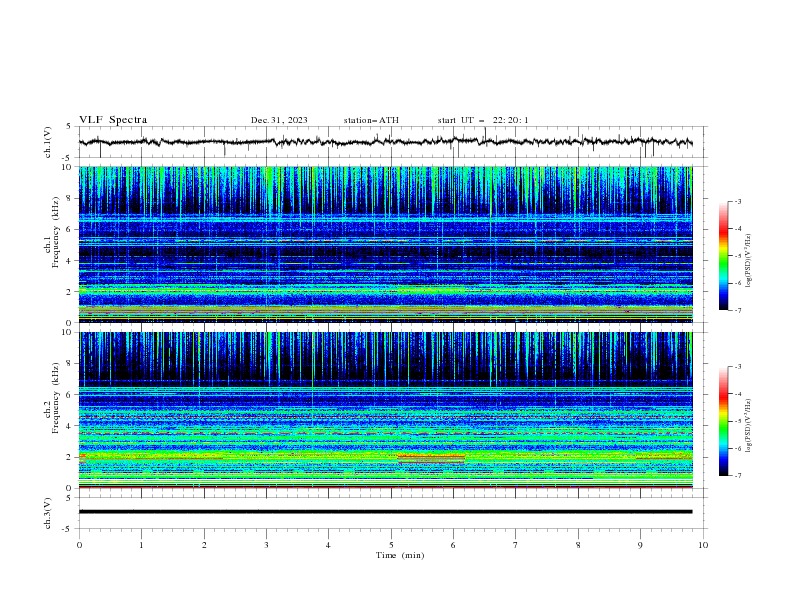
Task: Click the '-7' label on lower colorbar
Action: pos(737,476)
